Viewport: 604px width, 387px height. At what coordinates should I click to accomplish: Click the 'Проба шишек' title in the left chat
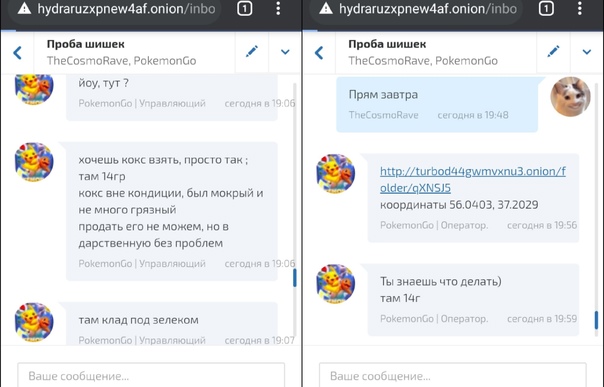(86, 44)
